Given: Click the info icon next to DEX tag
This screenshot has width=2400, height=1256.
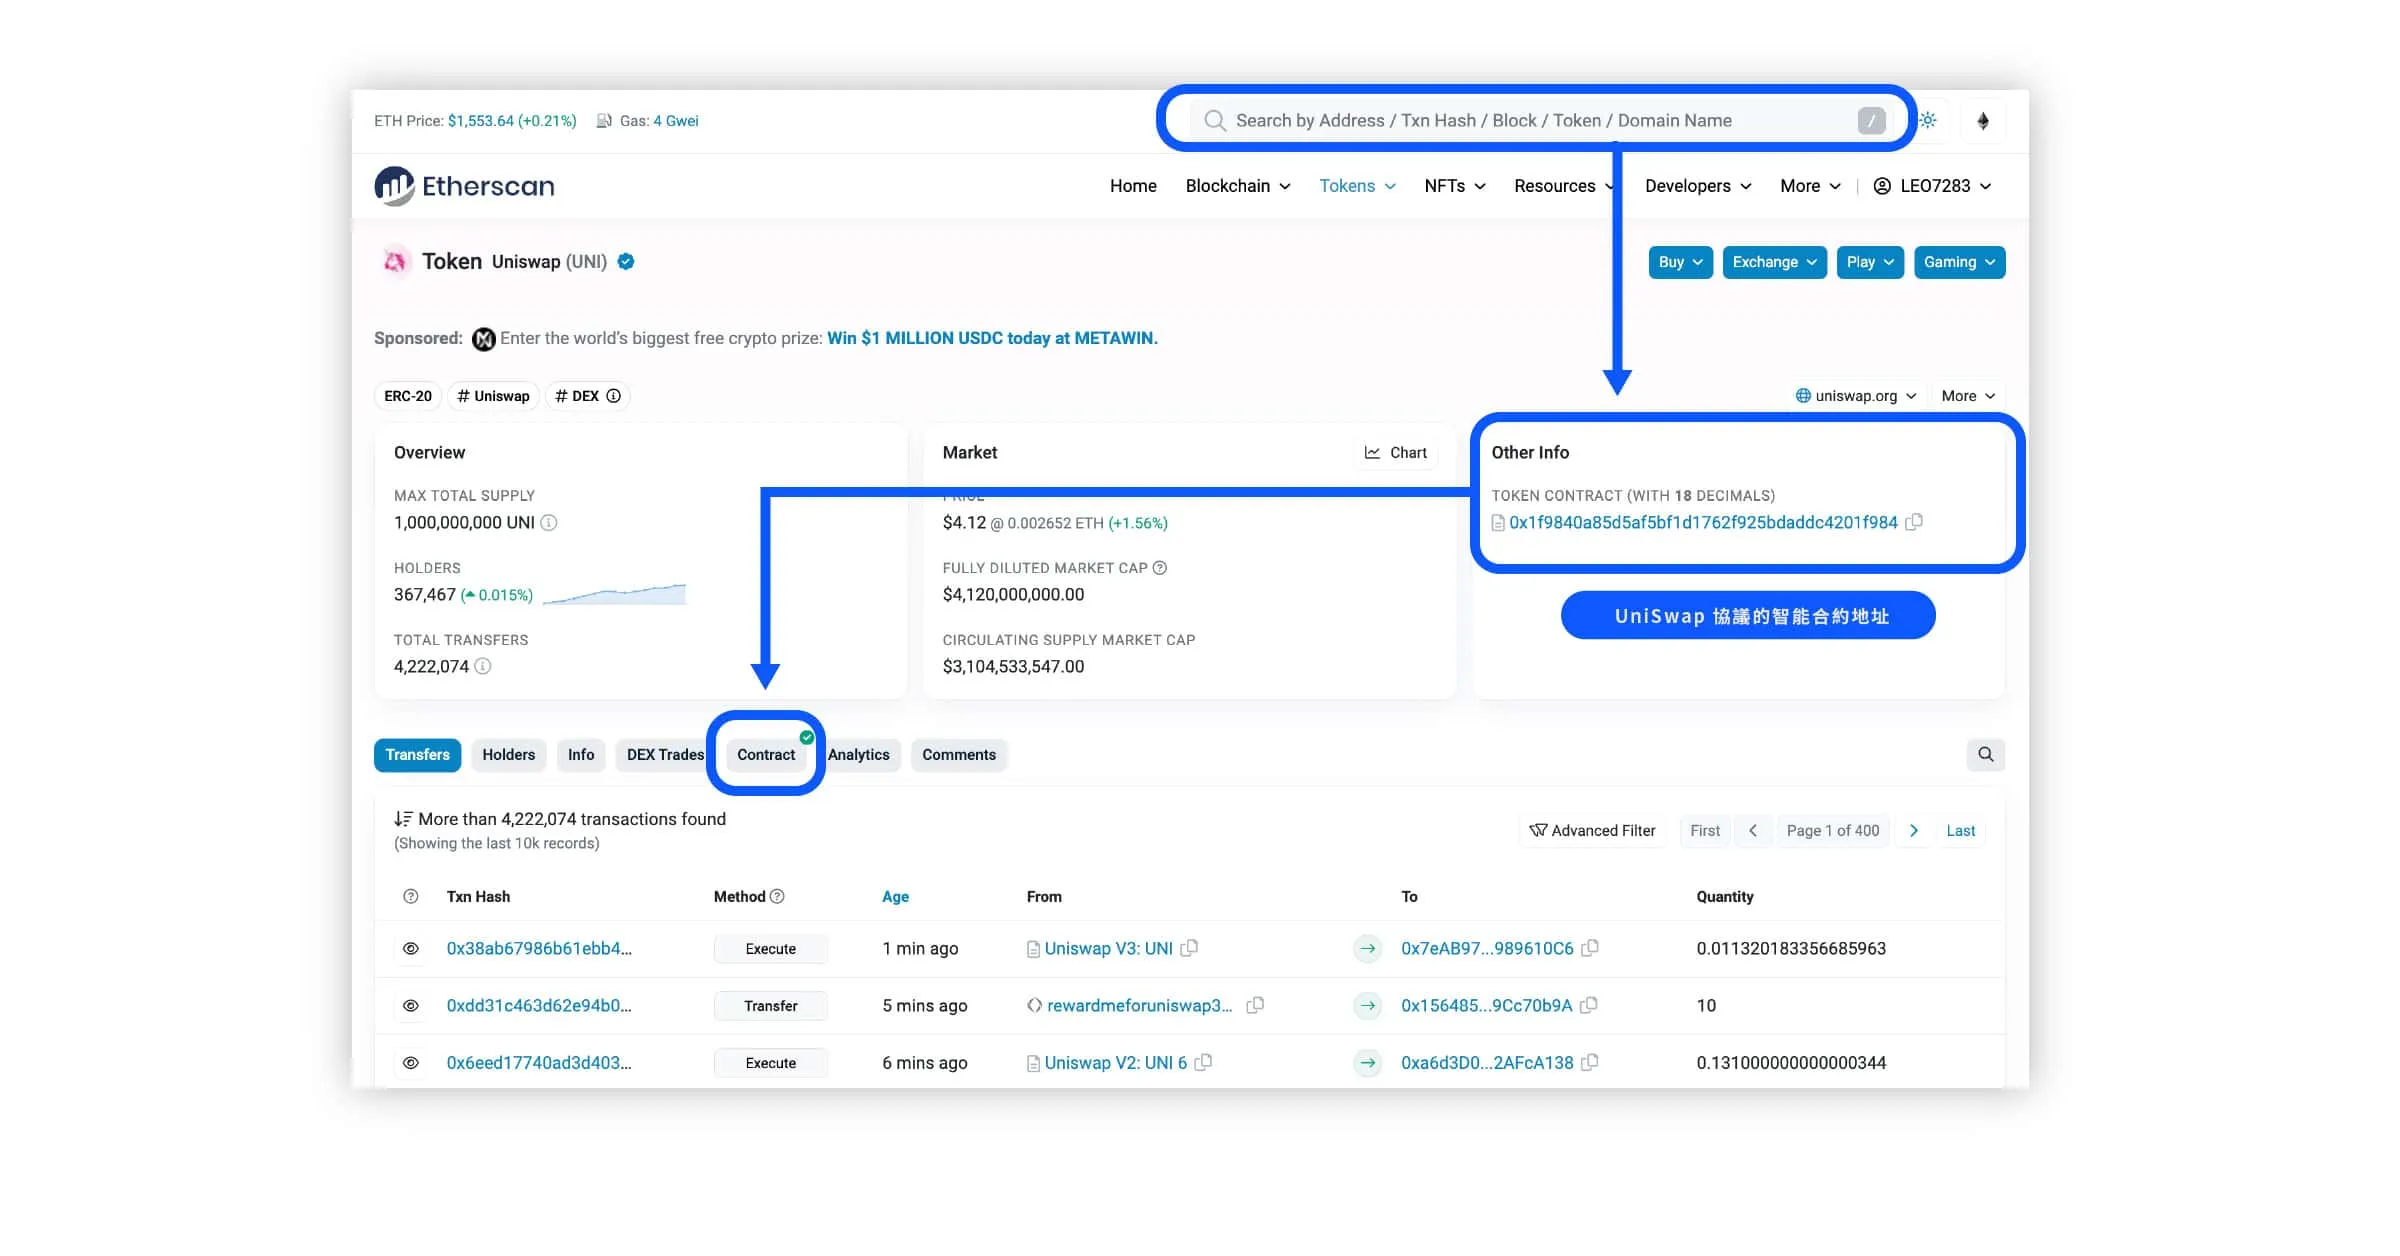Looking at the screenshot, I should (x=614, y=396).
